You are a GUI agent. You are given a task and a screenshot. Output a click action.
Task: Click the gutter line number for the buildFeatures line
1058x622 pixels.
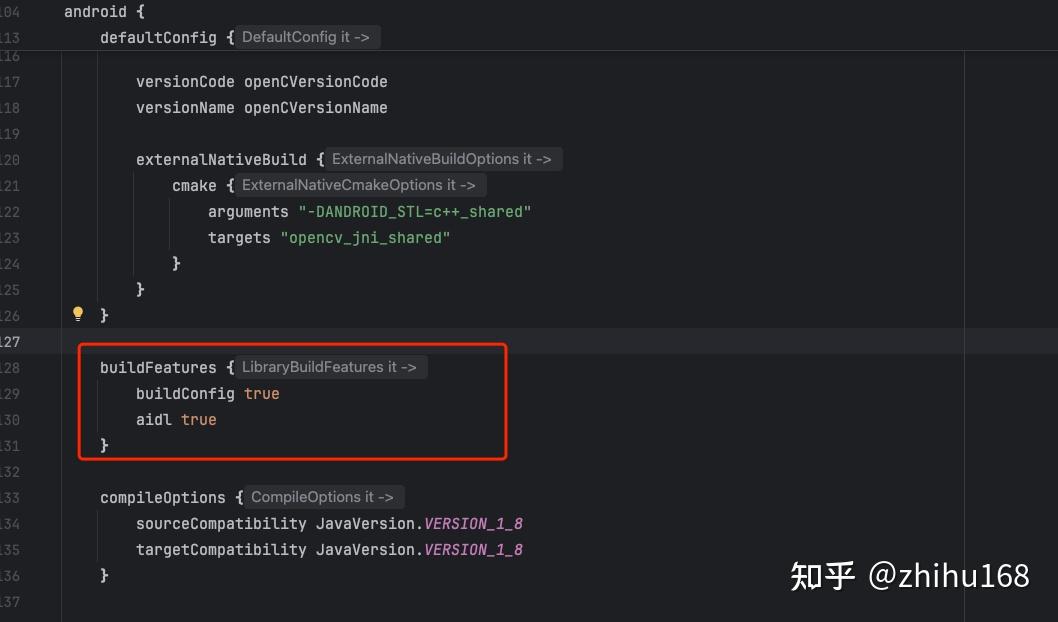point(10,368)
